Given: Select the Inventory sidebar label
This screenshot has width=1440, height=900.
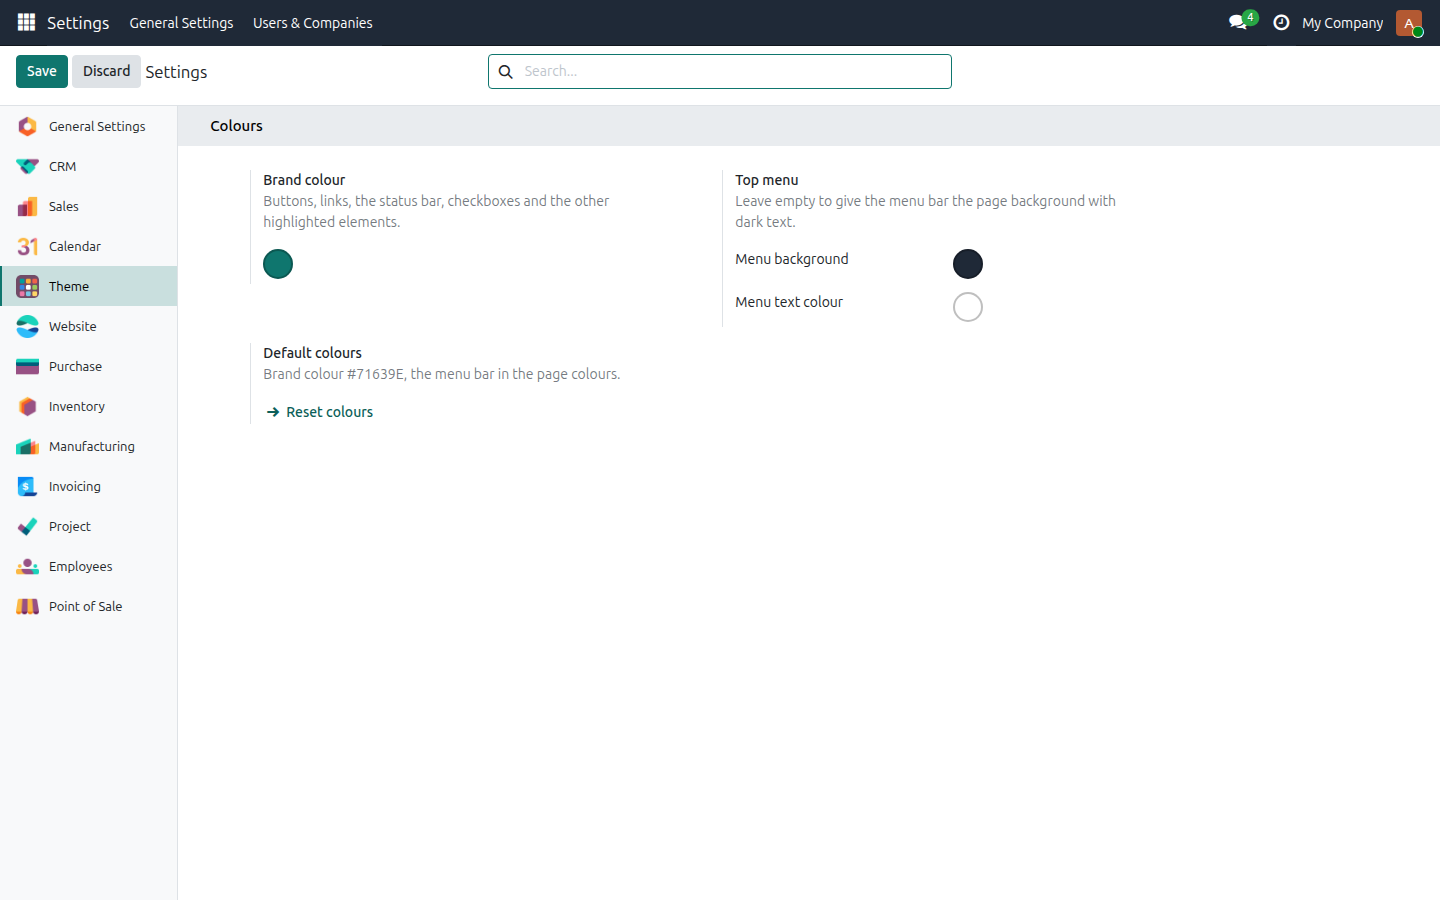Looking at the screenshot, I should coord(77,406).
